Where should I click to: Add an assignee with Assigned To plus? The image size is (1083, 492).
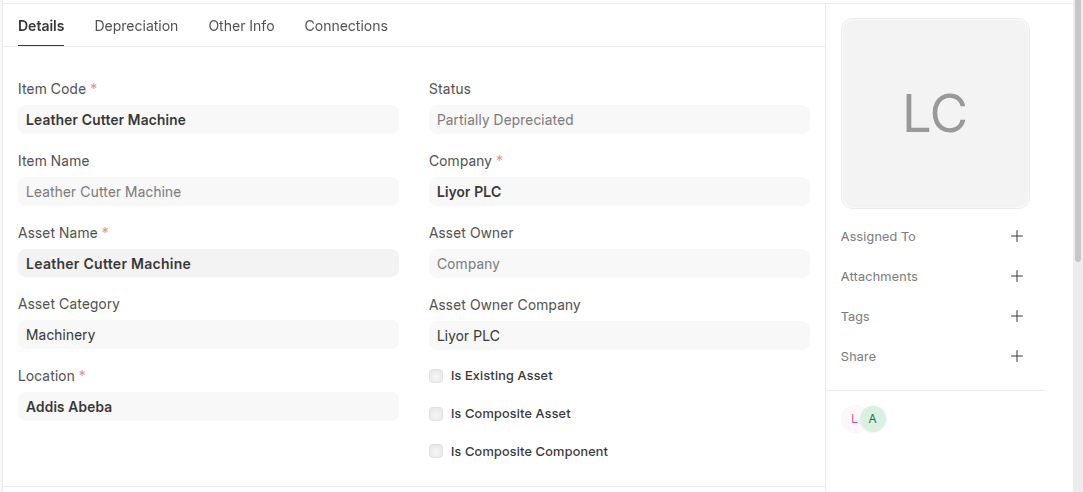[x=1017, y=237]
